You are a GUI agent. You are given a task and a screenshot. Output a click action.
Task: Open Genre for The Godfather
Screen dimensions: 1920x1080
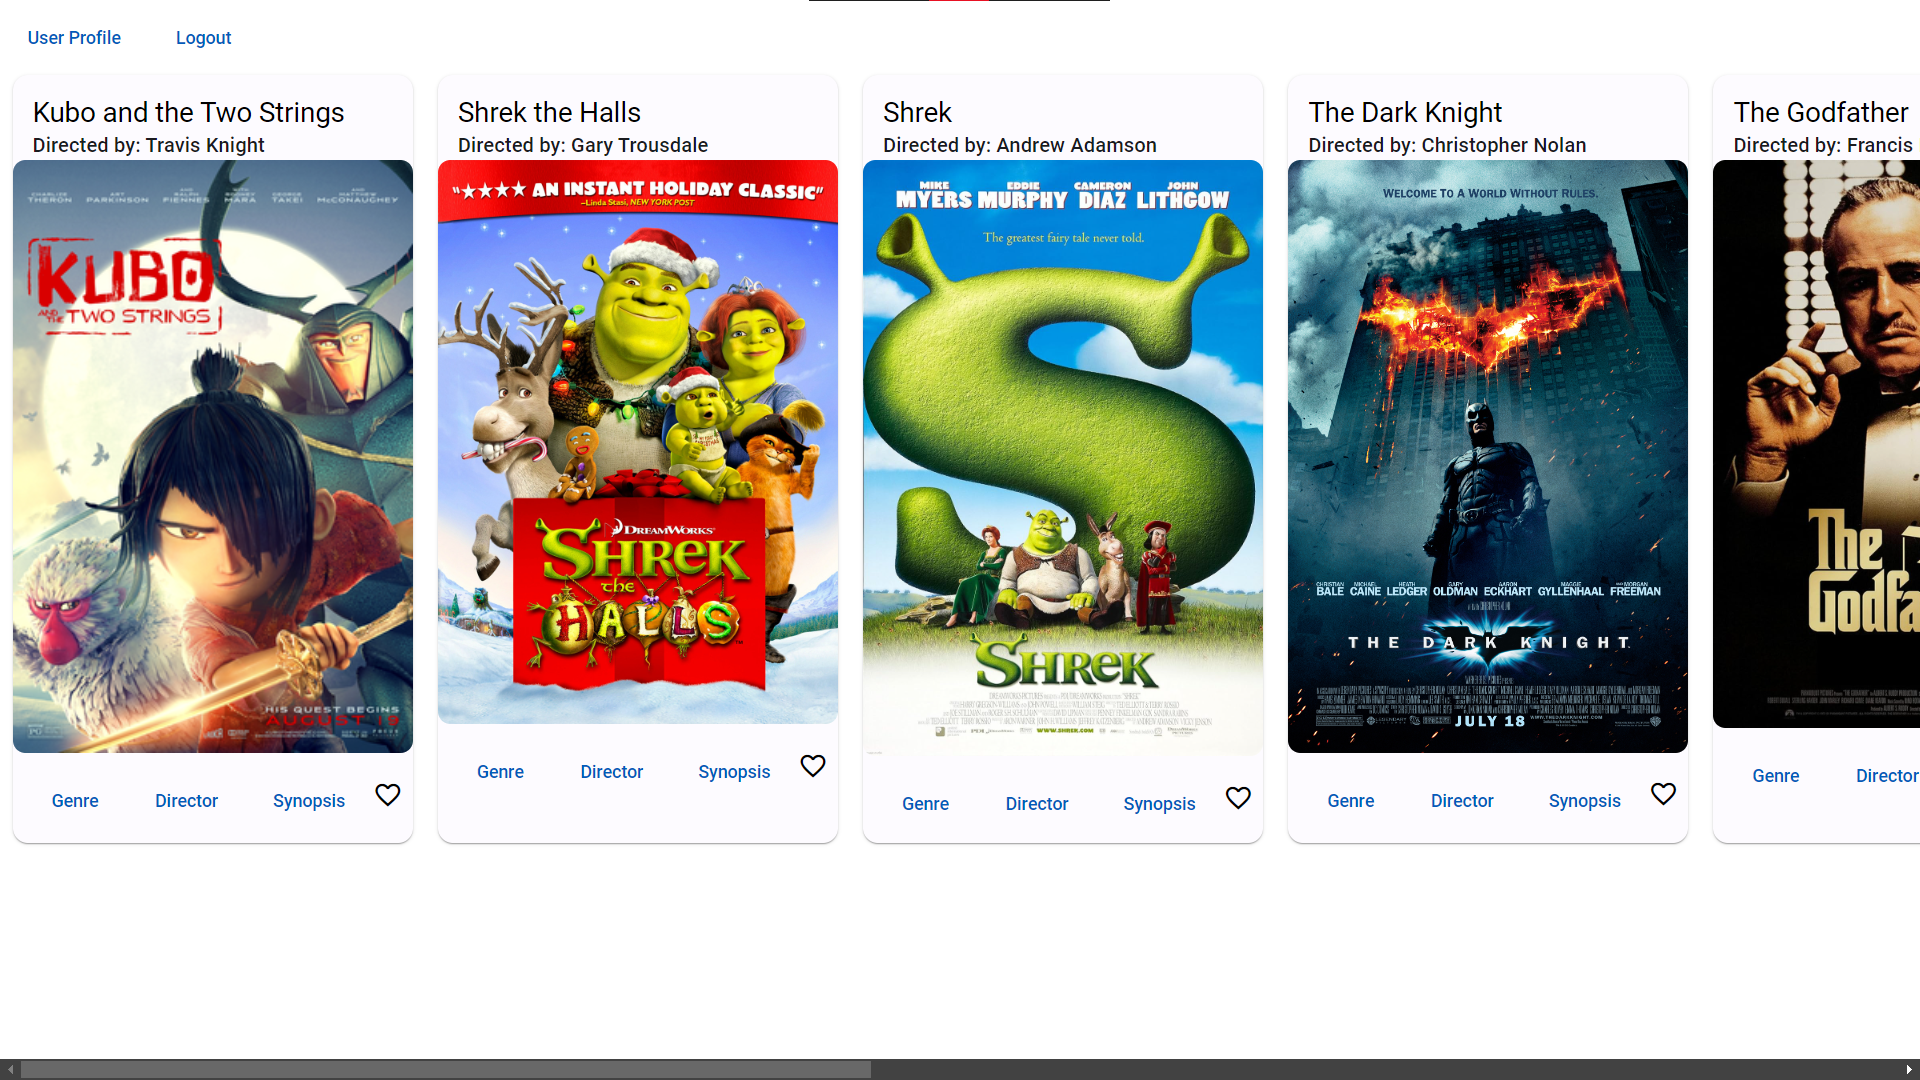[x=1776, y=776]
